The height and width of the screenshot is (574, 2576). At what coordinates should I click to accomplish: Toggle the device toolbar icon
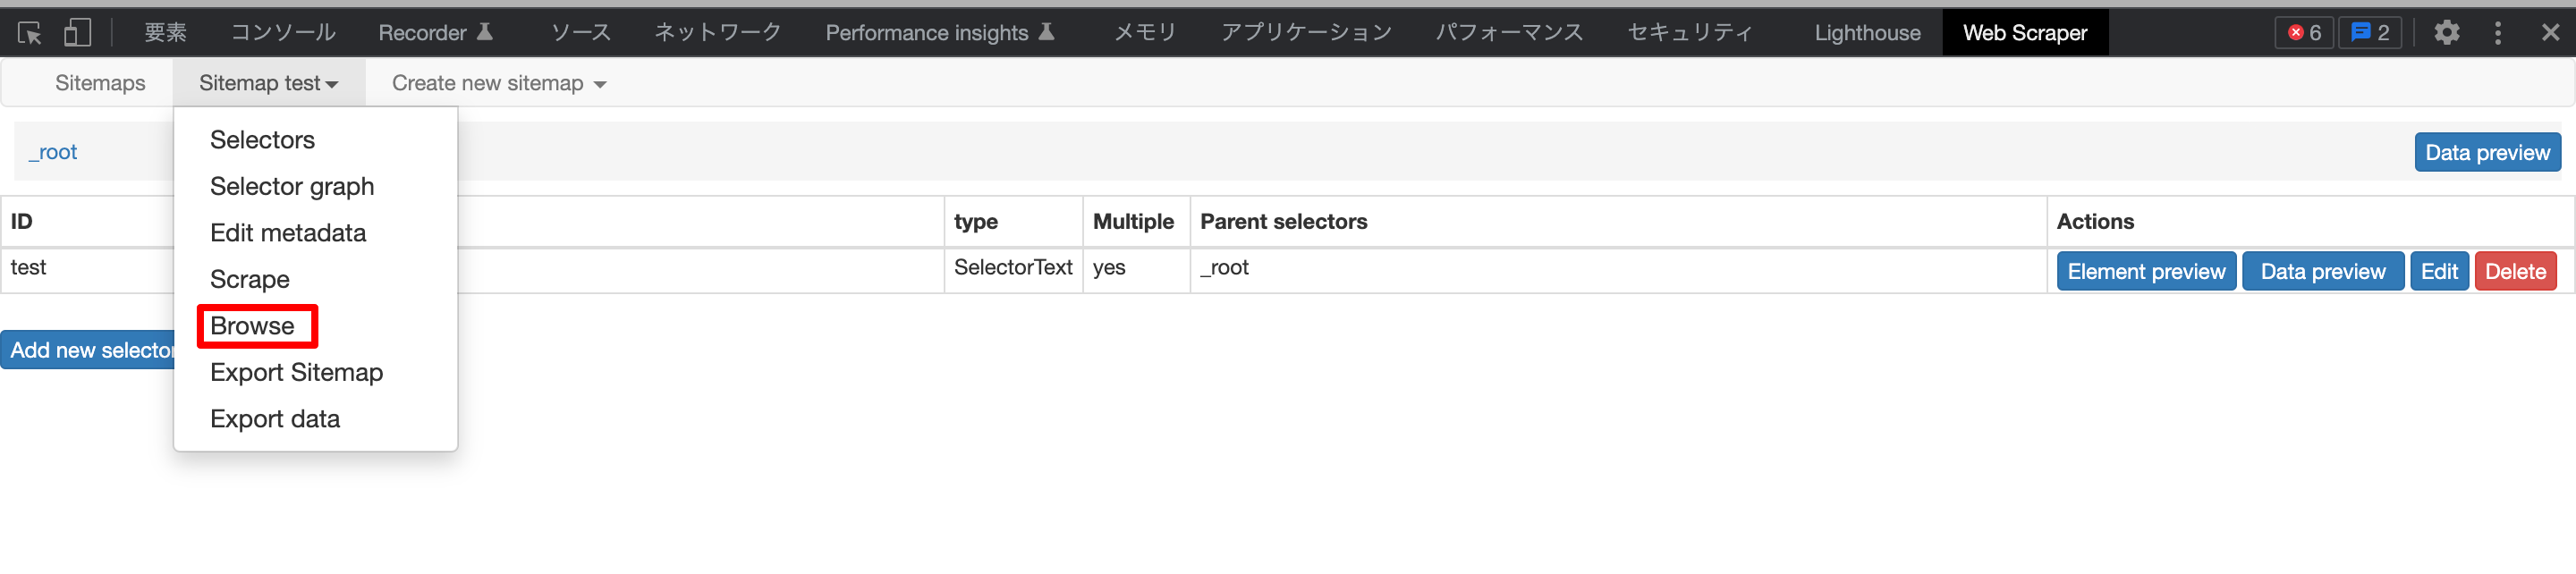coord(77,33)
